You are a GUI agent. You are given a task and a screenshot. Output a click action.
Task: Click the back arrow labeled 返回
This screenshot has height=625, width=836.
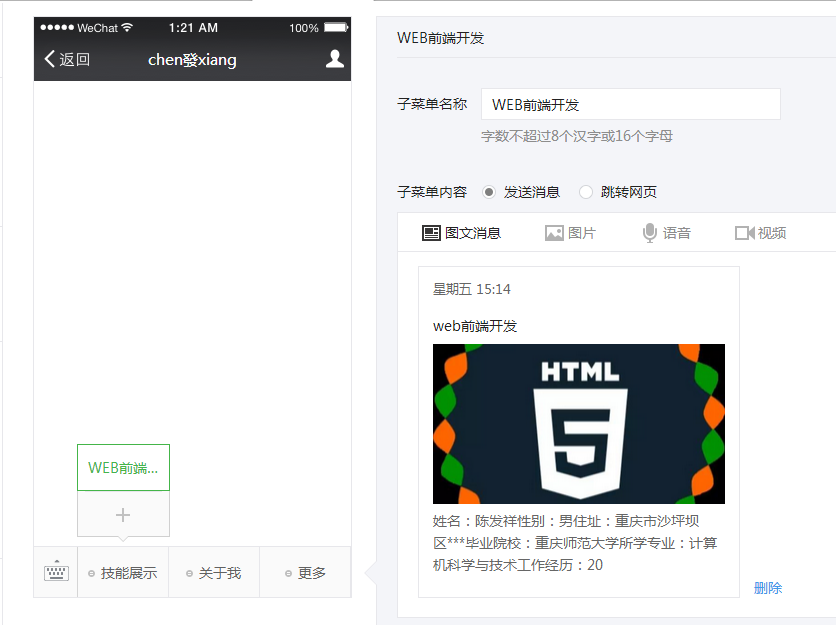coord(67,60)
